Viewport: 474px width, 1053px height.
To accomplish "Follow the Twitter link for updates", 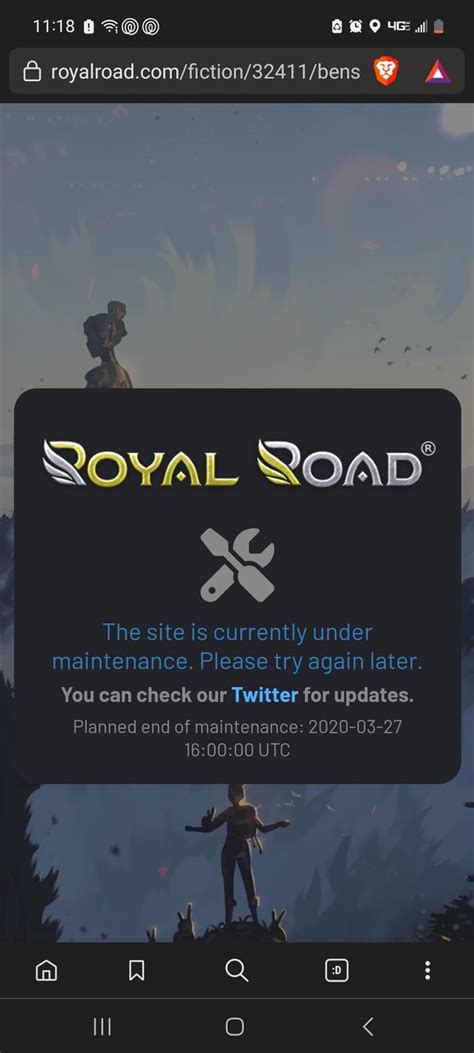I will [265, 694].
